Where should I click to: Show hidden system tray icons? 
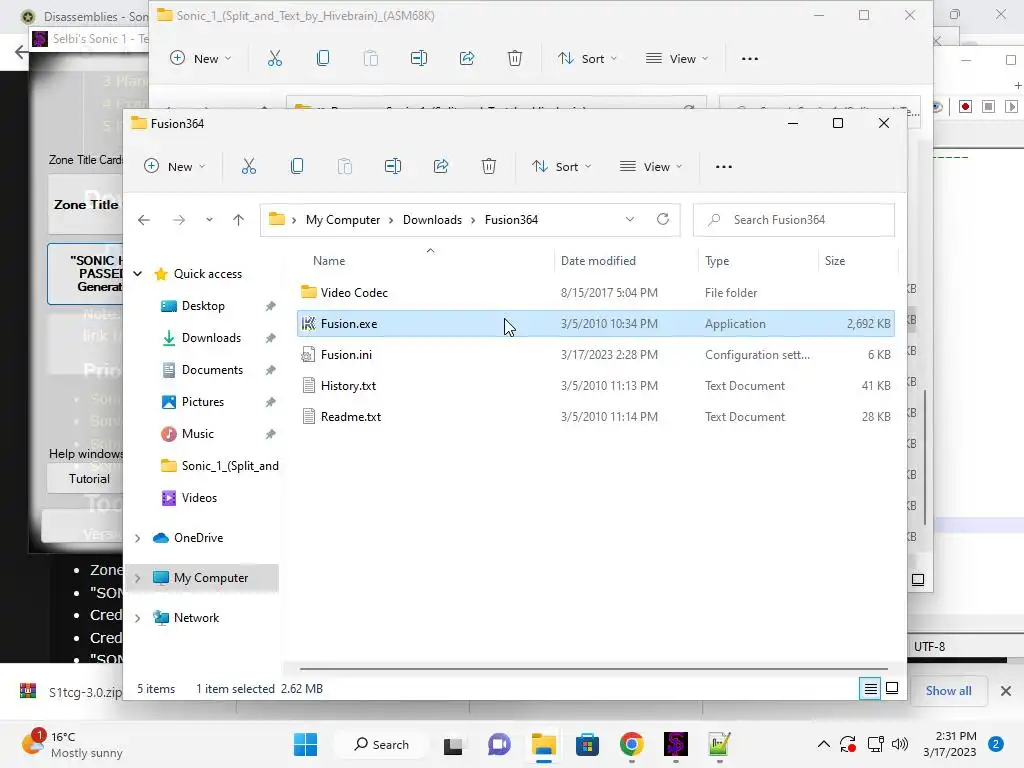click(824, 744)
